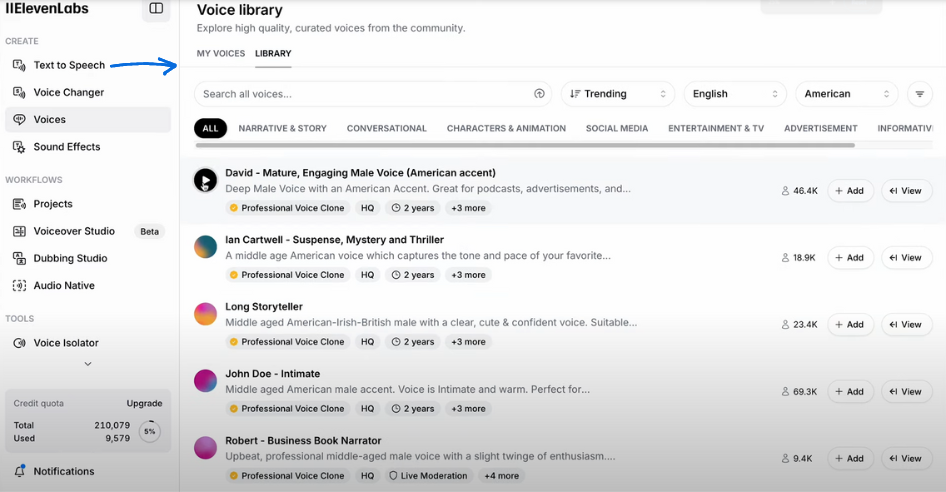View the Ian Cartwell voice
This screenshot has height=492, width=946.
(x=906, y=258)
